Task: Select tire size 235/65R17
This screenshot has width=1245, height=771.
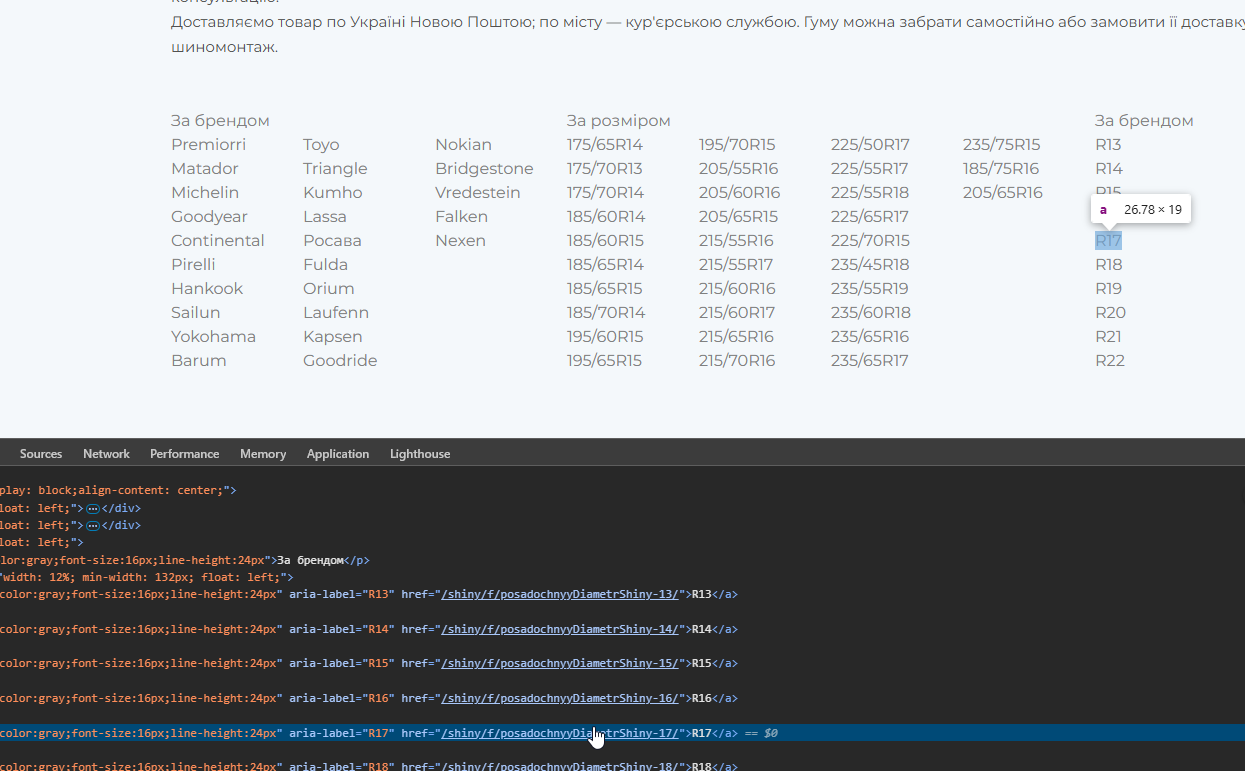Action: point(870,361)
